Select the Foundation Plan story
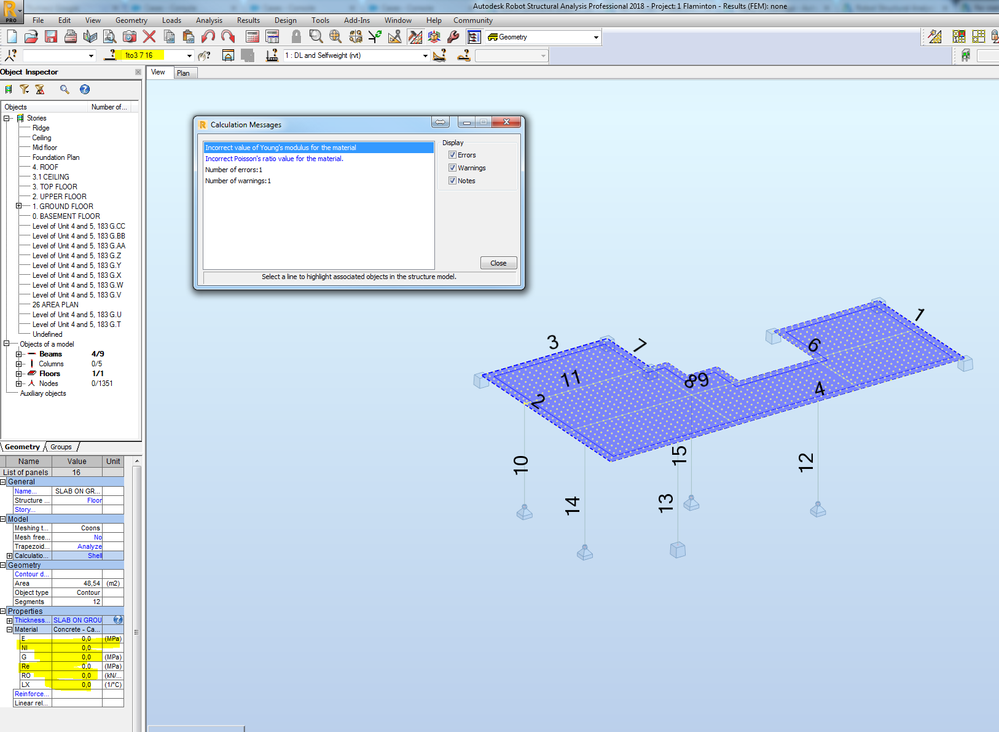 56,157
